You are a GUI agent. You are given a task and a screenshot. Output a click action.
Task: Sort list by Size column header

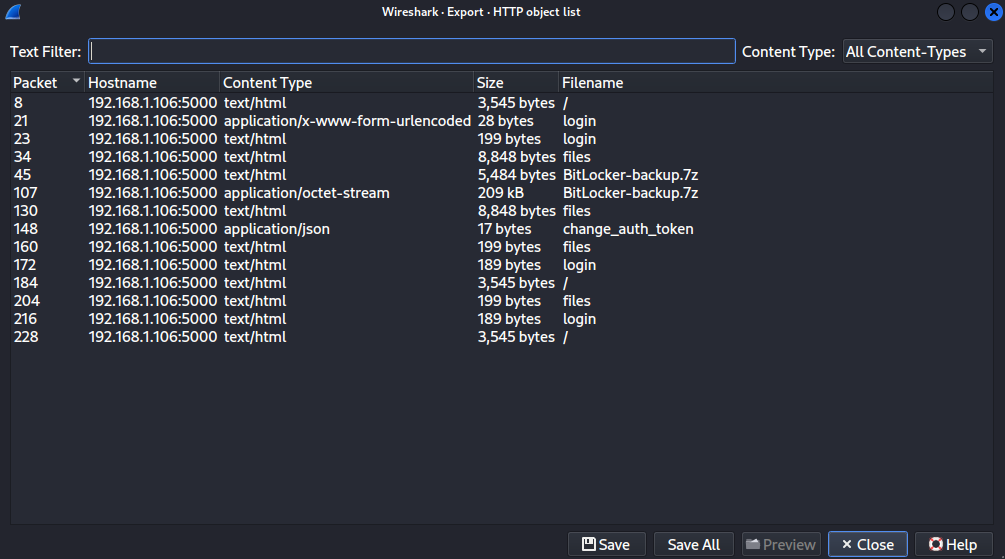coord(516,83)
